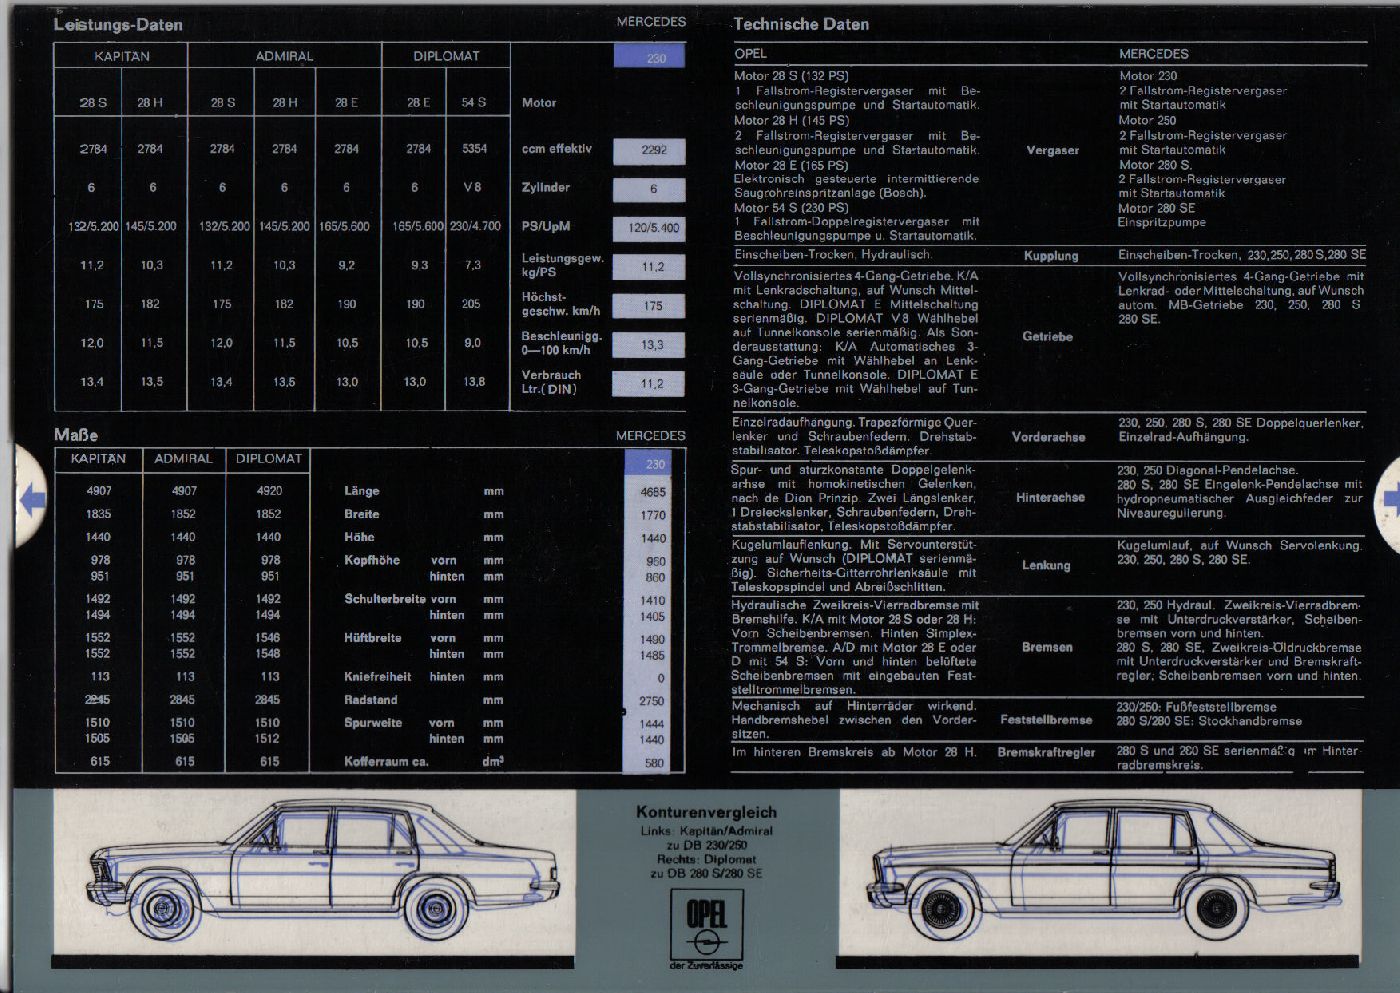
Task: Click the 'Feststellbremse' row label
Action: coord(1046,720)
